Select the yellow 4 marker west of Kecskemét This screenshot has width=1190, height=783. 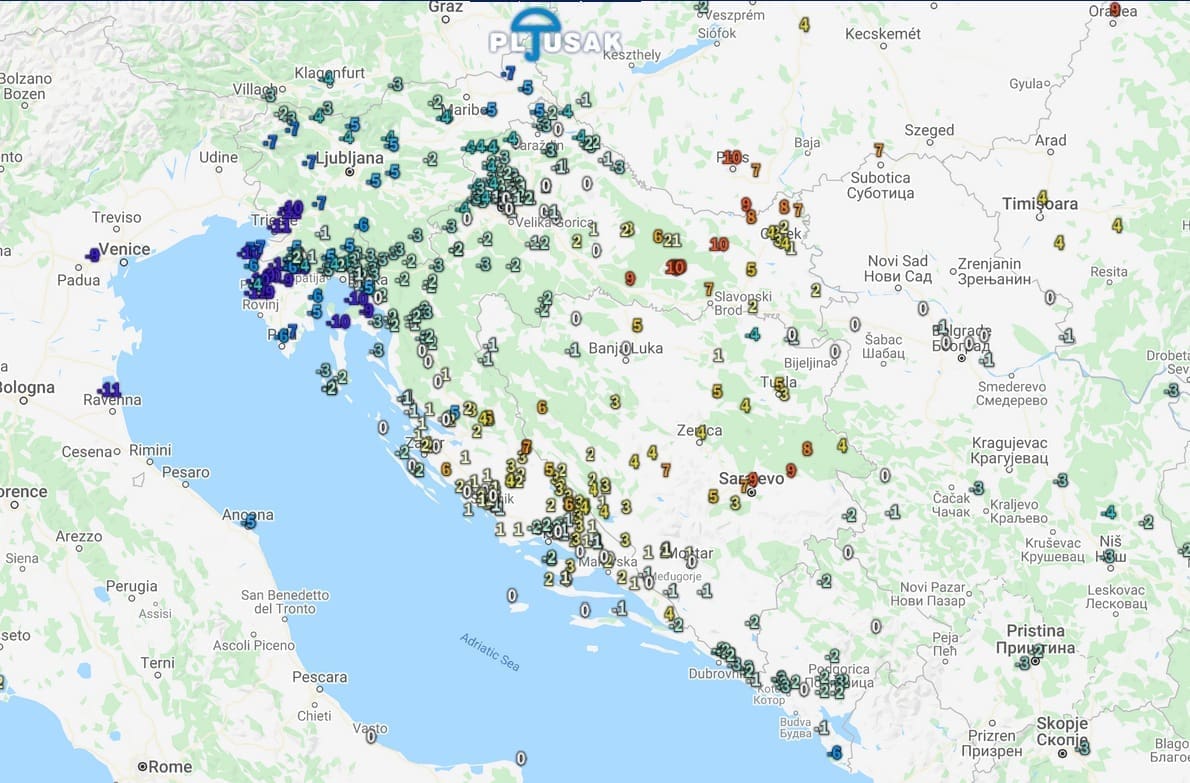tap(804, 25)
